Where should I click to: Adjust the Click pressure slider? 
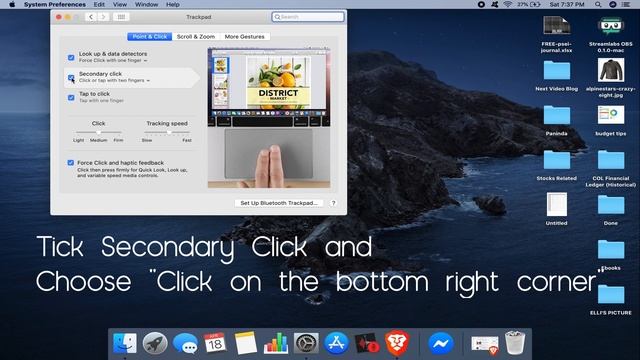98,132
